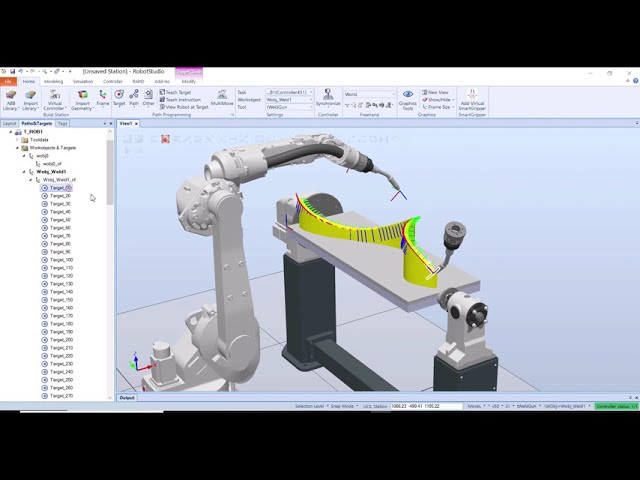
Task: Open the Virtual Controller menu
Action: pyautogui.click(x=55, y=100)
